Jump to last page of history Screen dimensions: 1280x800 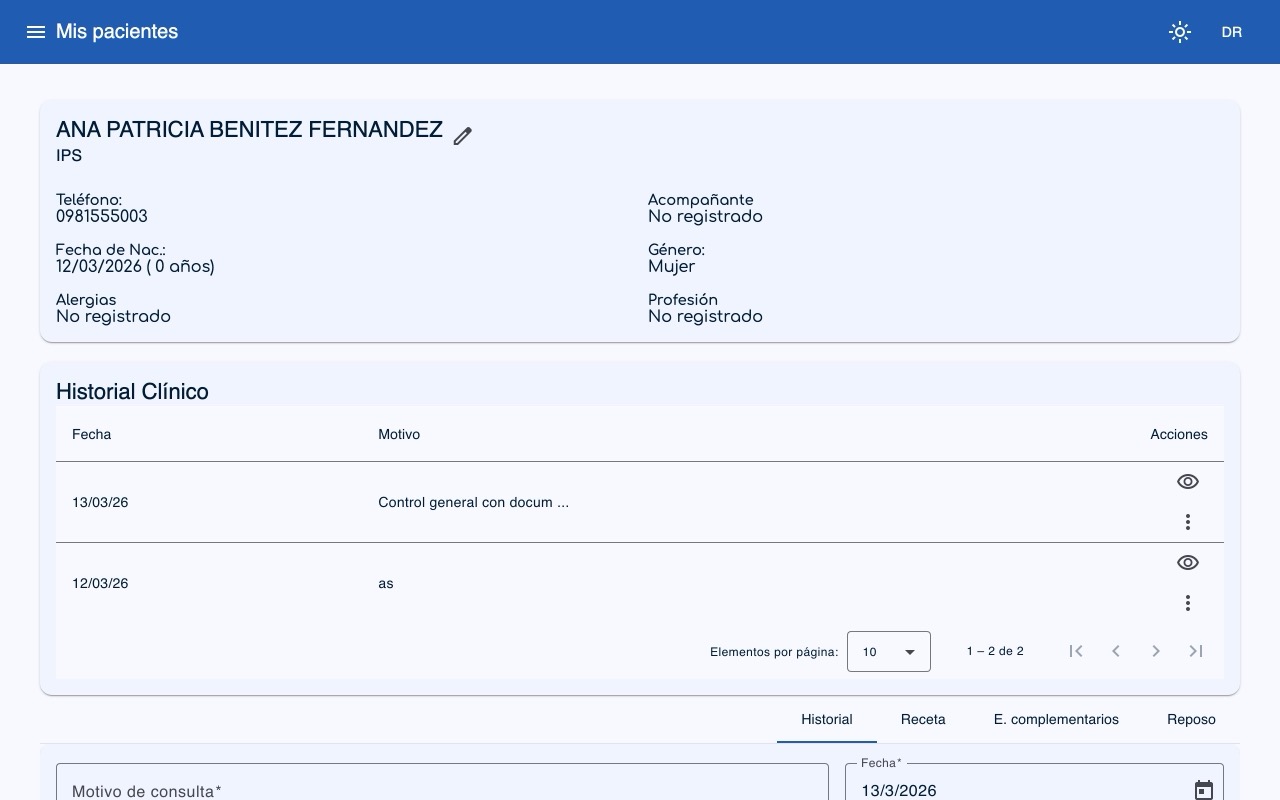click(x=1196, y=651)
